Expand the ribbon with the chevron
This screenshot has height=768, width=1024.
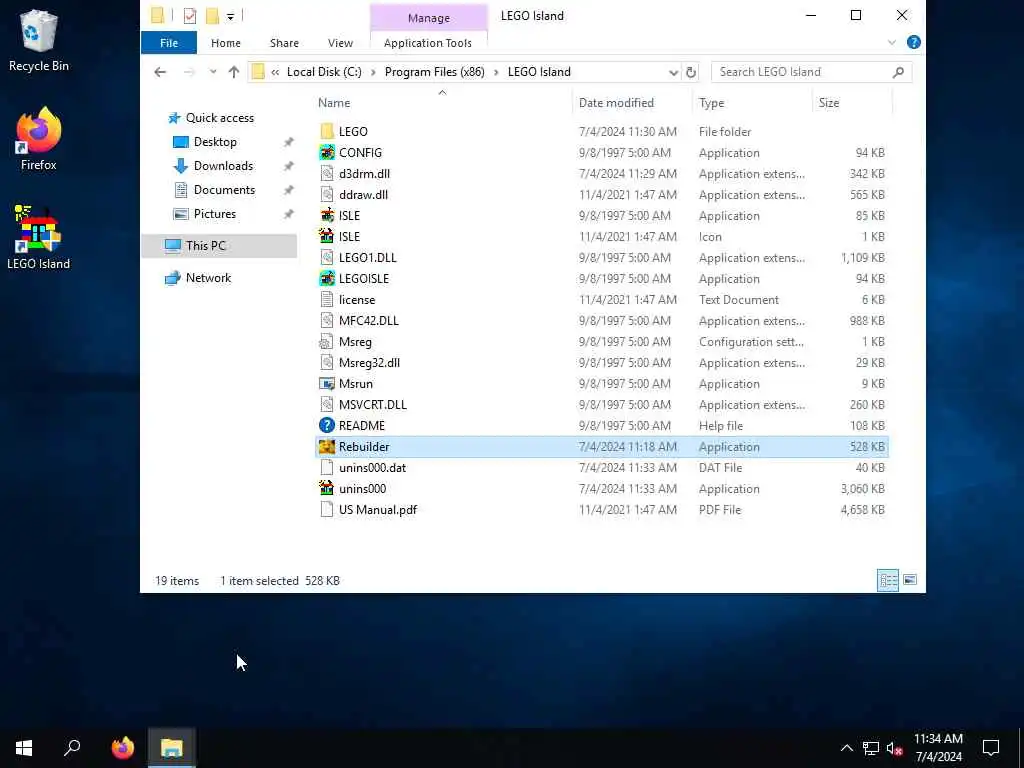point(891,43)
